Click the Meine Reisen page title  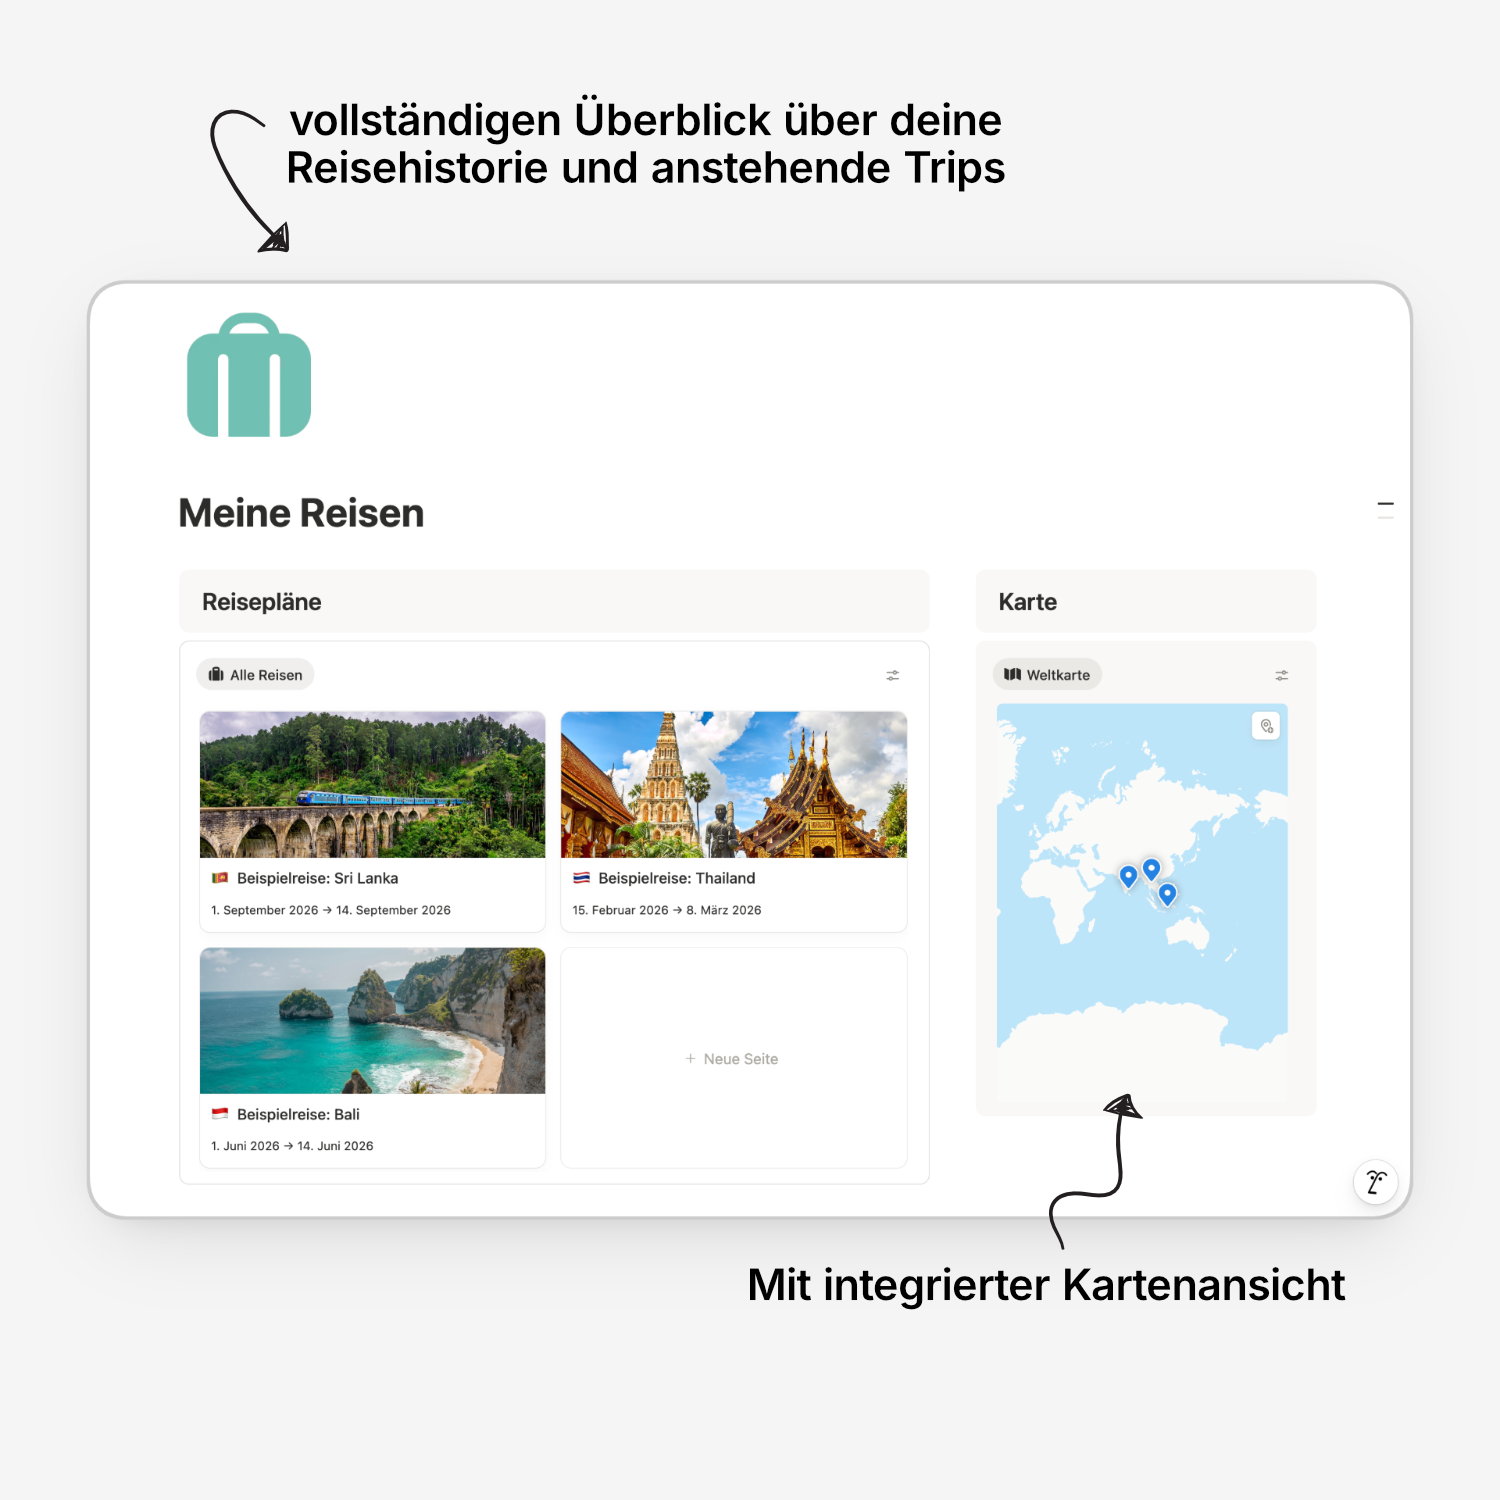pyautogui.click(x=301, y=513)
